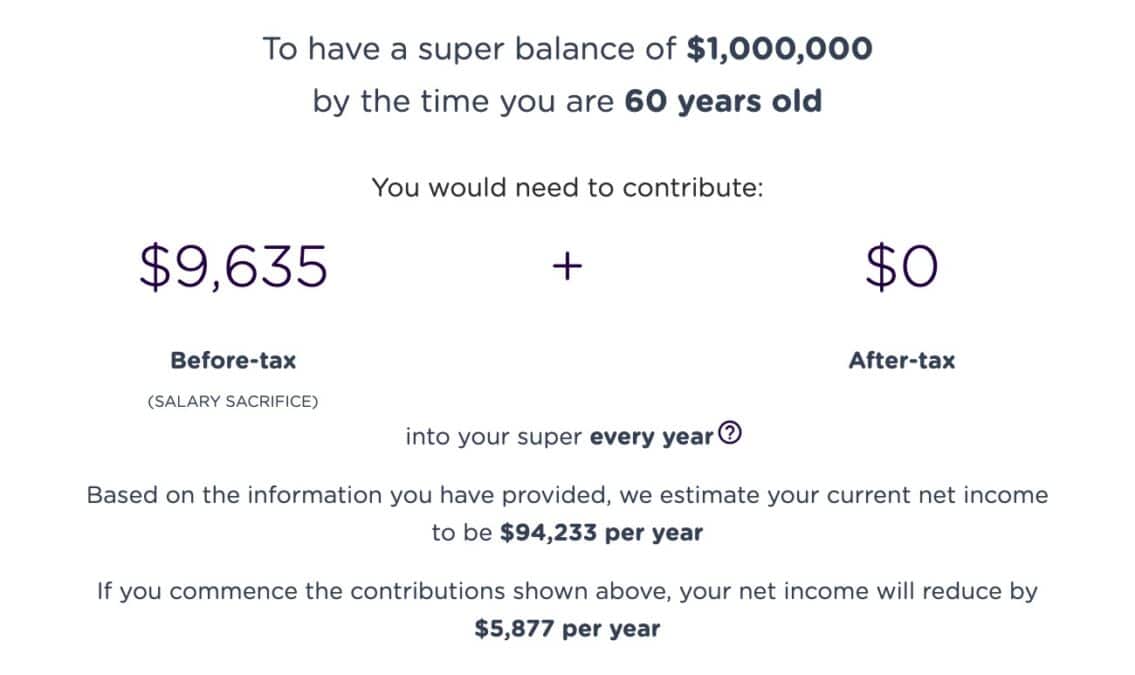Viewport: 1135px width, 675px height.
Task: Click the $94,233 per year income figure
Action: point(601,533)
